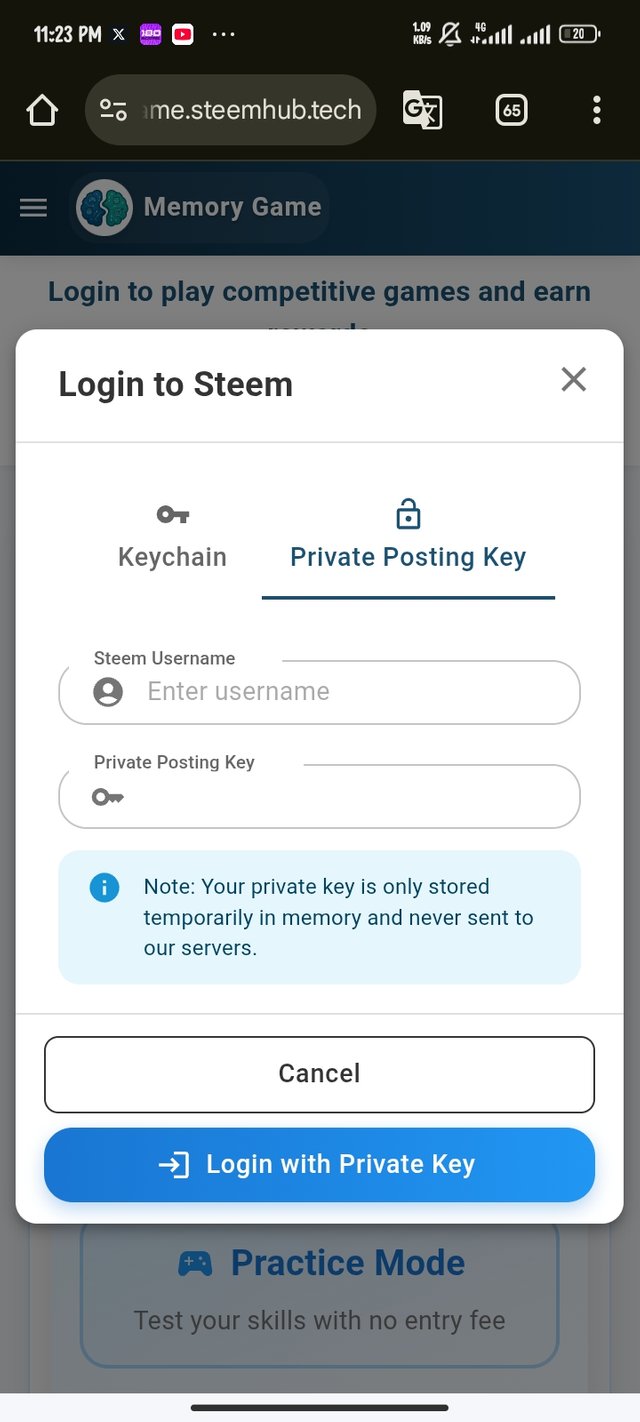Tap the key icon above Keychain
The image size is (640, 1422).
coord(173,515)
